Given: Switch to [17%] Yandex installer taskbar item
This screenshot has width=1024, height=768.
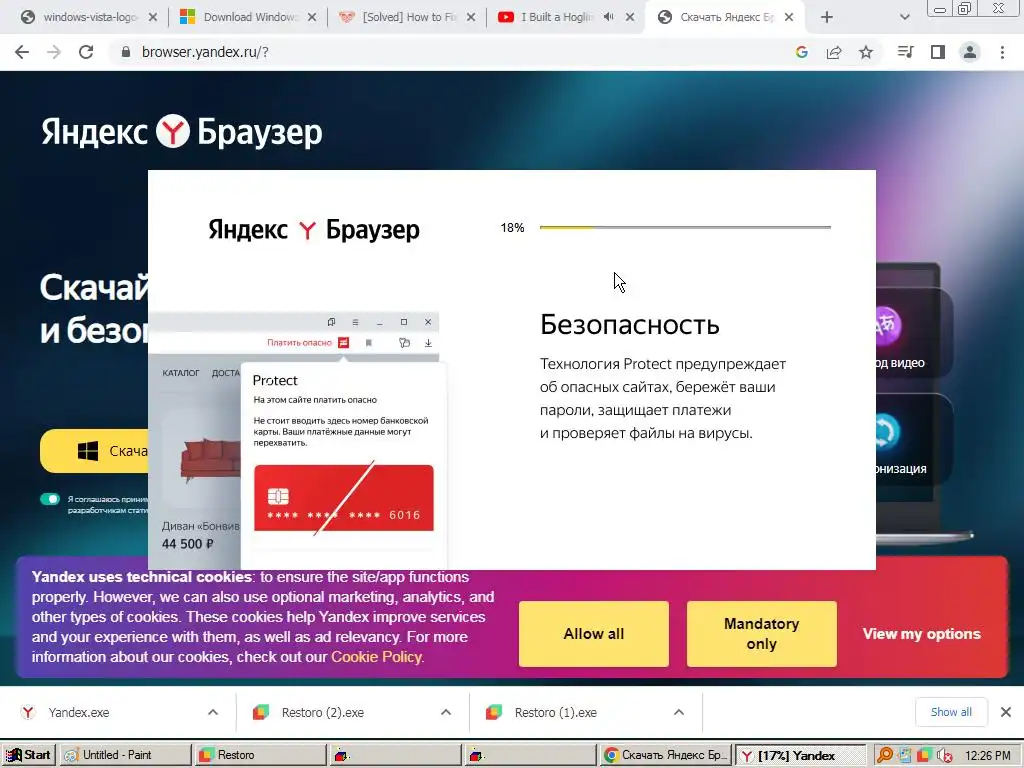Looking at the screenshot, I should point(801,755).
